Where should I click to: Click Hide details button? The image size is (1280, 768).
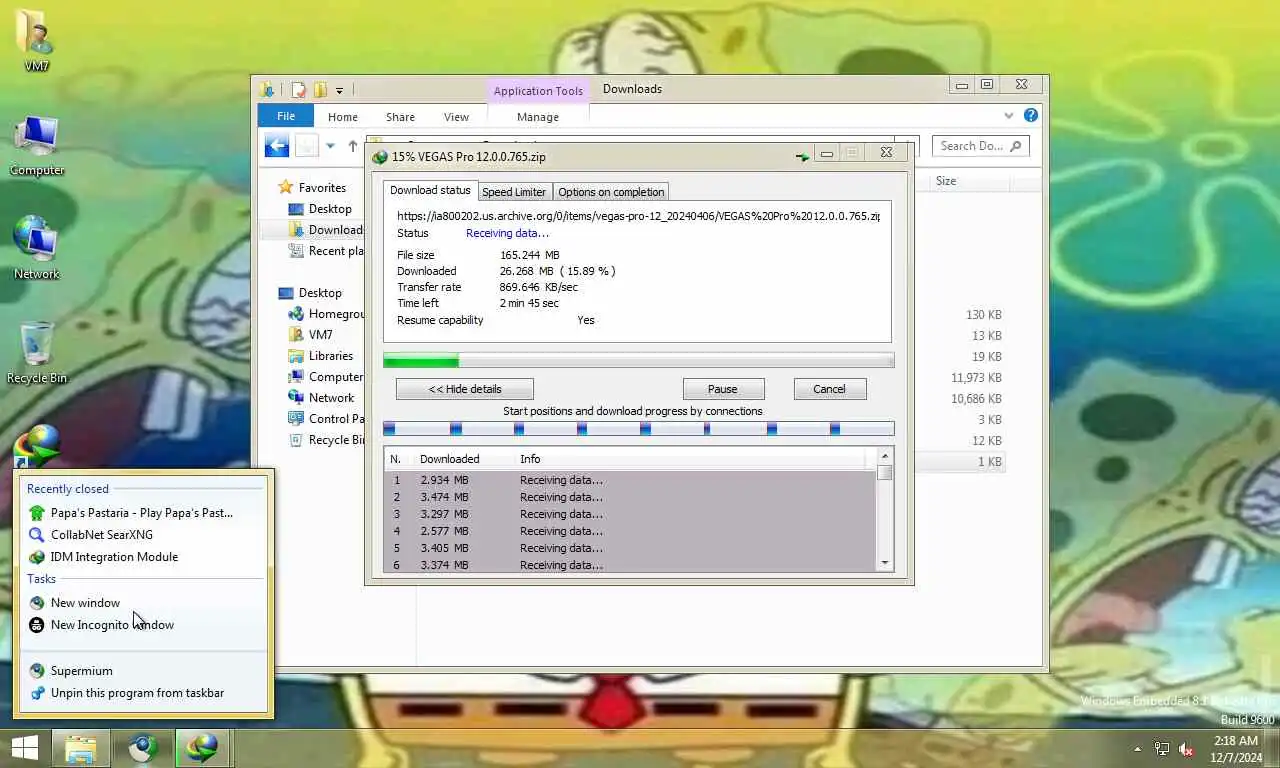pyautogui.click(x=465, y=389)
